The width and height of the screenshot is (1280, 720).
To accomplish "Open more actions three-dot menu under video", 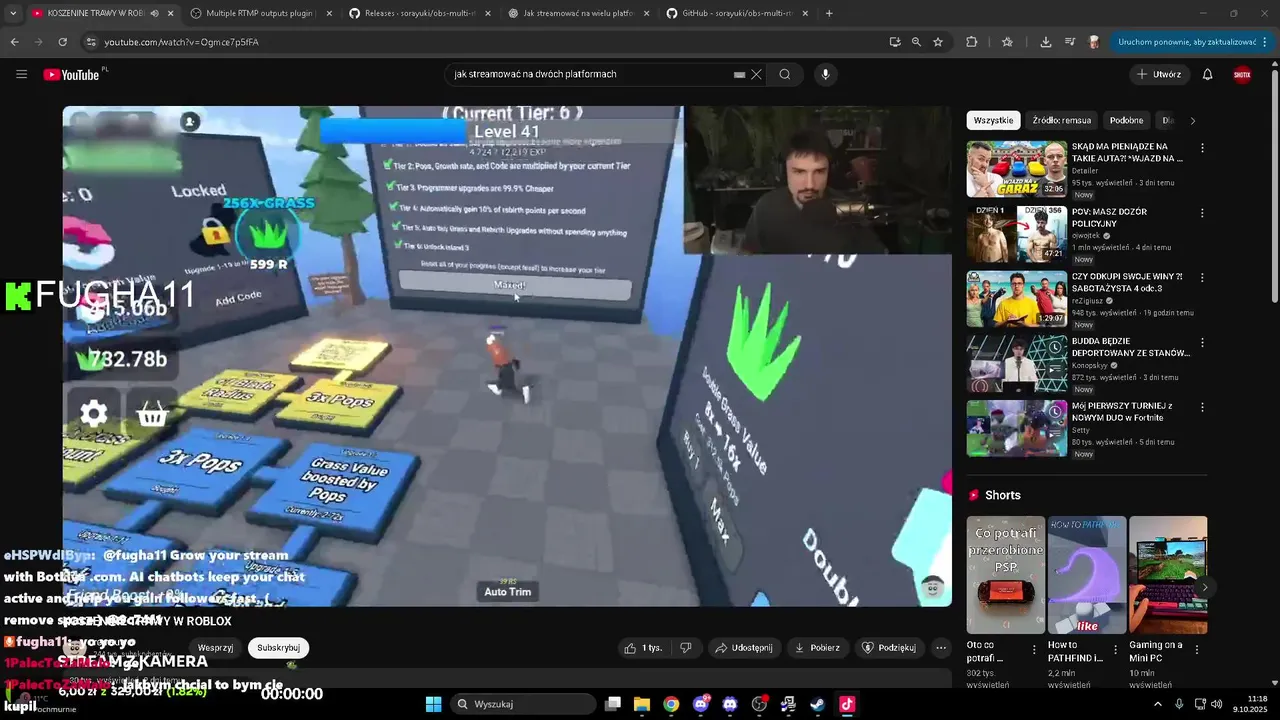I will click(940, 648).
